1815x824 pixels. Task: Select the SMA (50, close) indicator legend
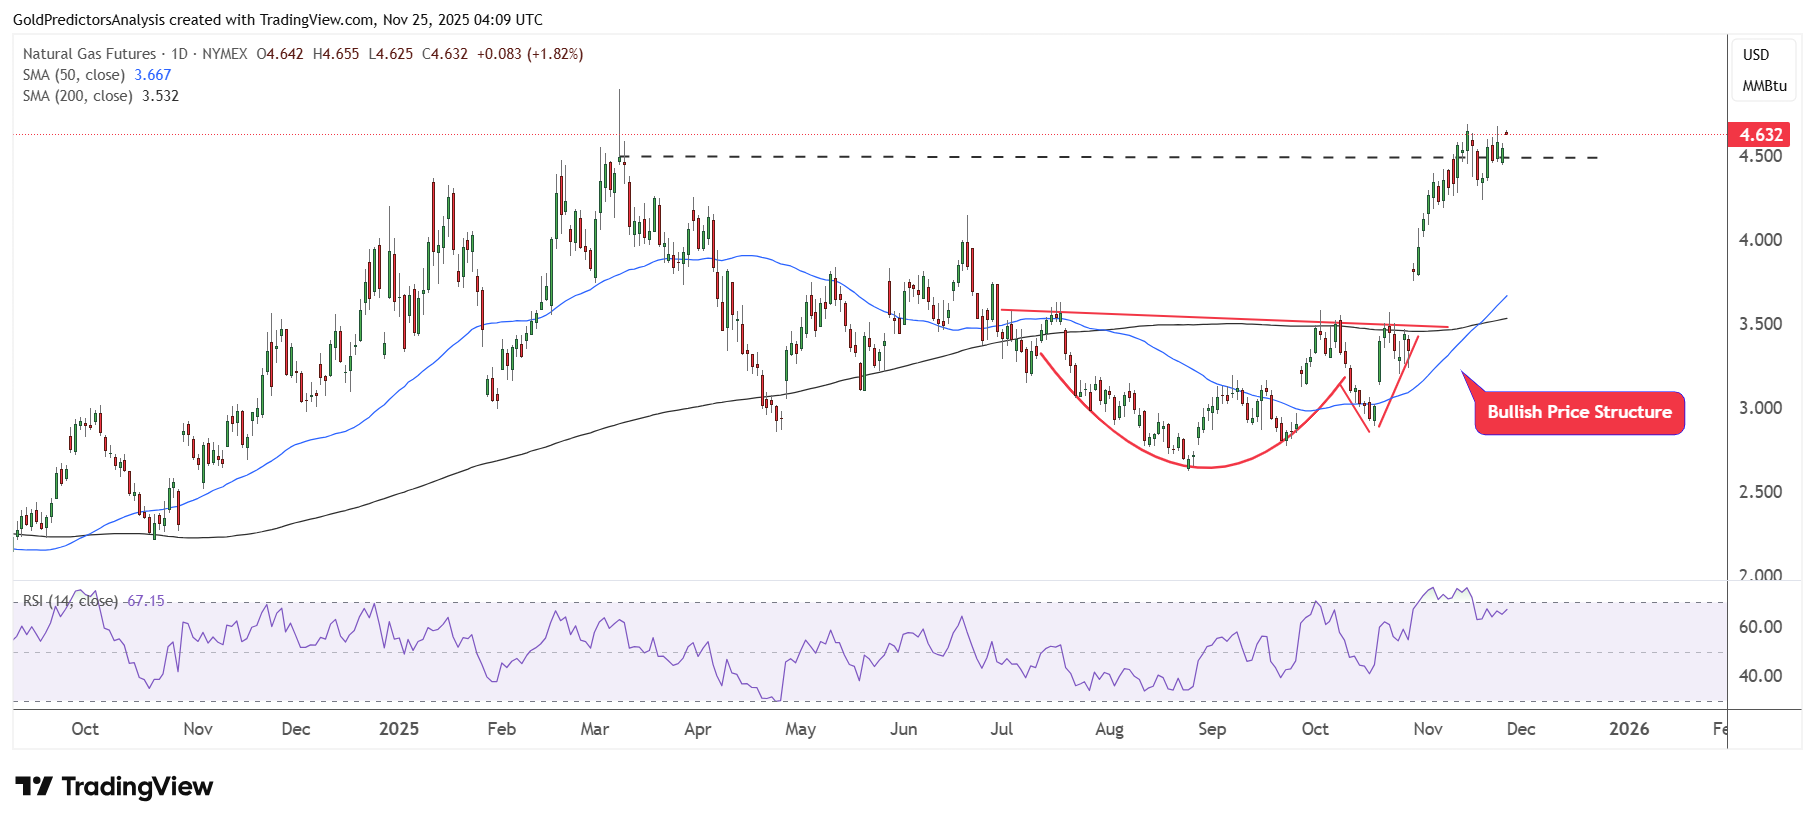click(74, 75)
